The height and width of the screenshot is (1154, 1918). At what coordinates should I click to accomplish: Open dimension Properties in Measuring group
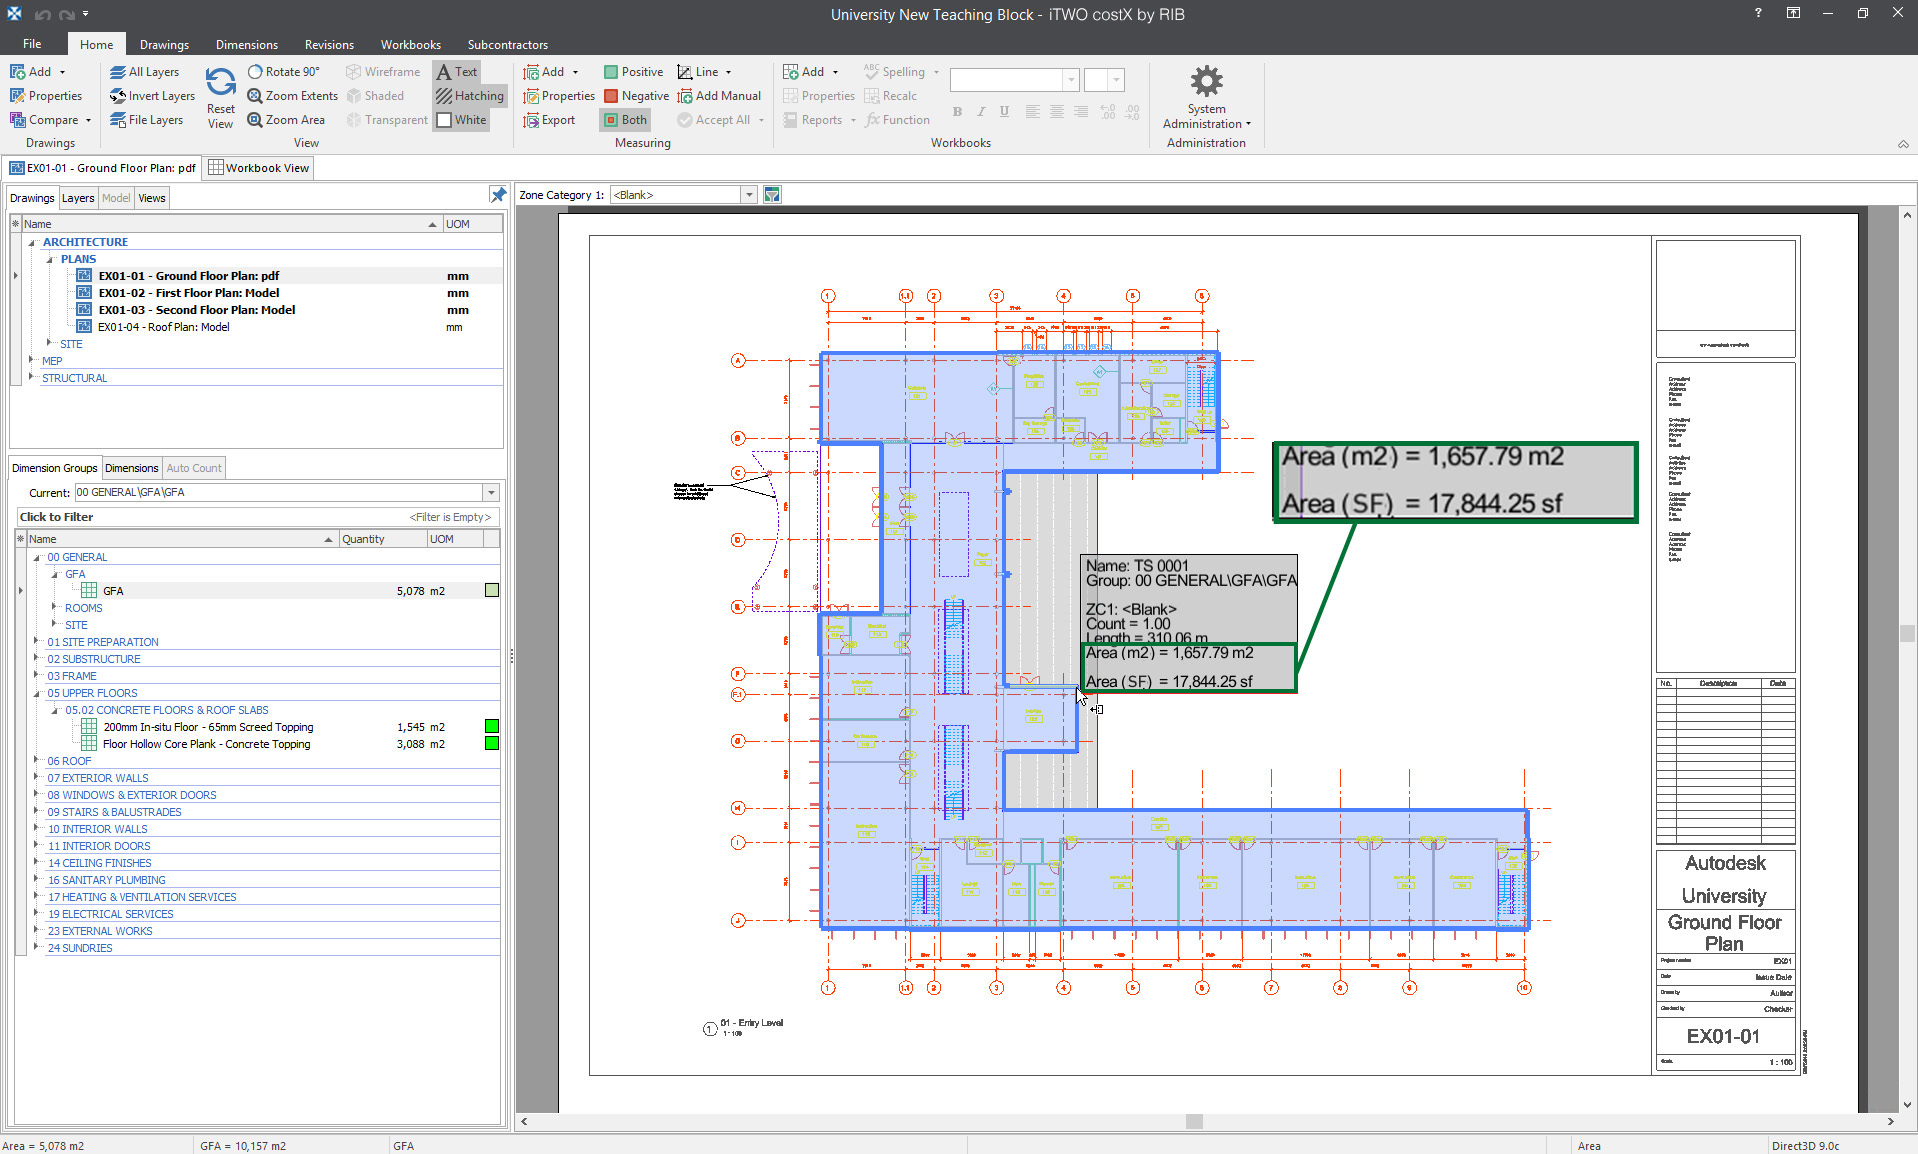tap(559, 96)
